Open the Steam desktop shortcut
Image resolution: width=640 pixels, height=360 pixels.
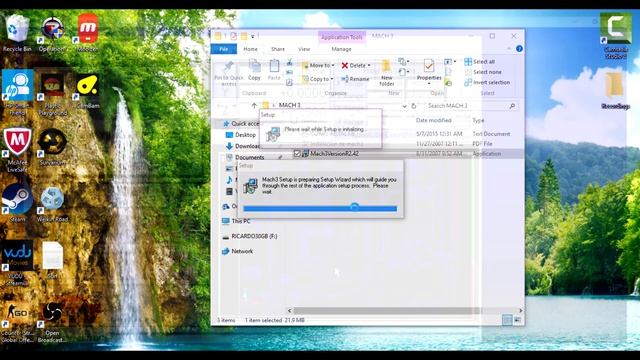click(17, 203)
